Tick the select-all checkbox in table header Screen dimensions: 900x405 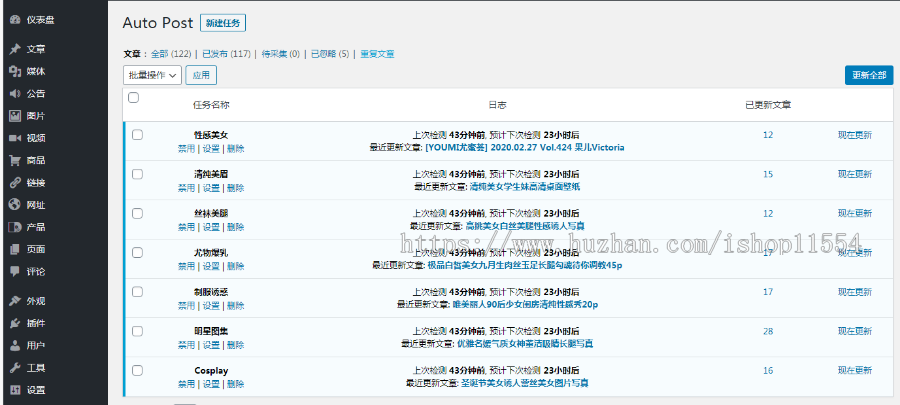pos(134,98)
